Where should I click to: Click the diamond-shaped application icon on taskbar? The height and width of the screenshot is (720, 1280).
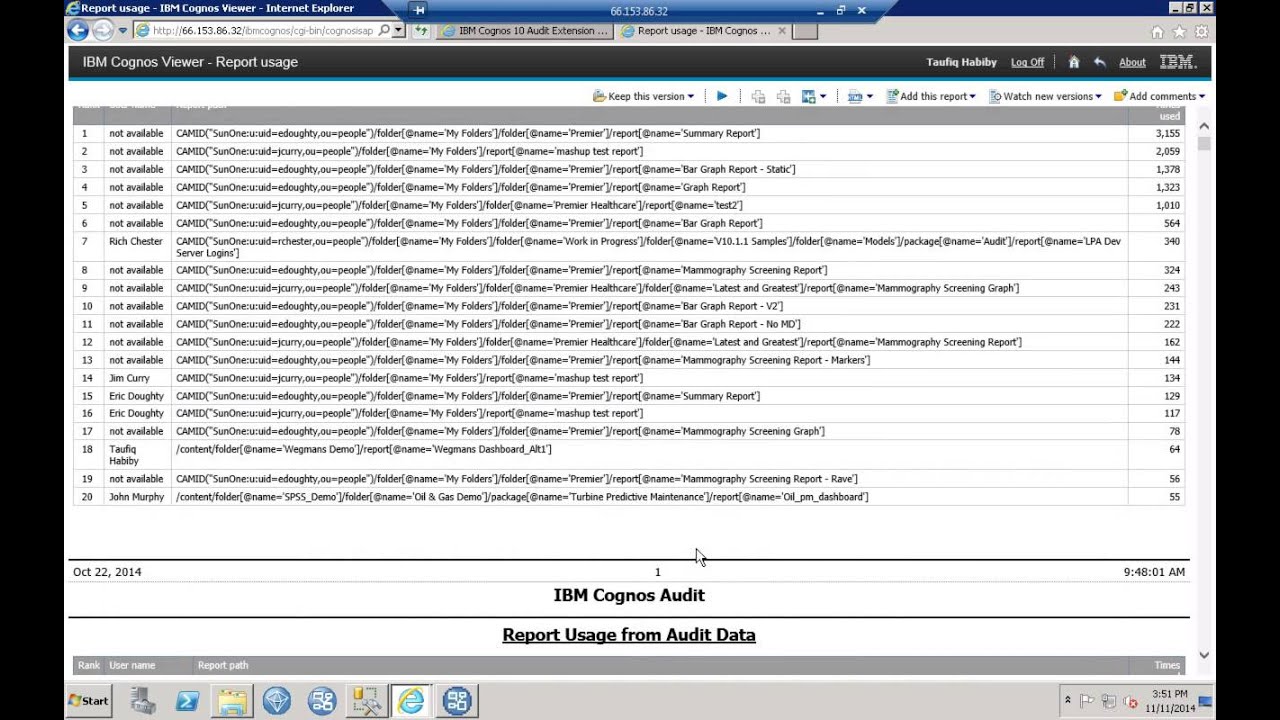(x=277, y=700)
